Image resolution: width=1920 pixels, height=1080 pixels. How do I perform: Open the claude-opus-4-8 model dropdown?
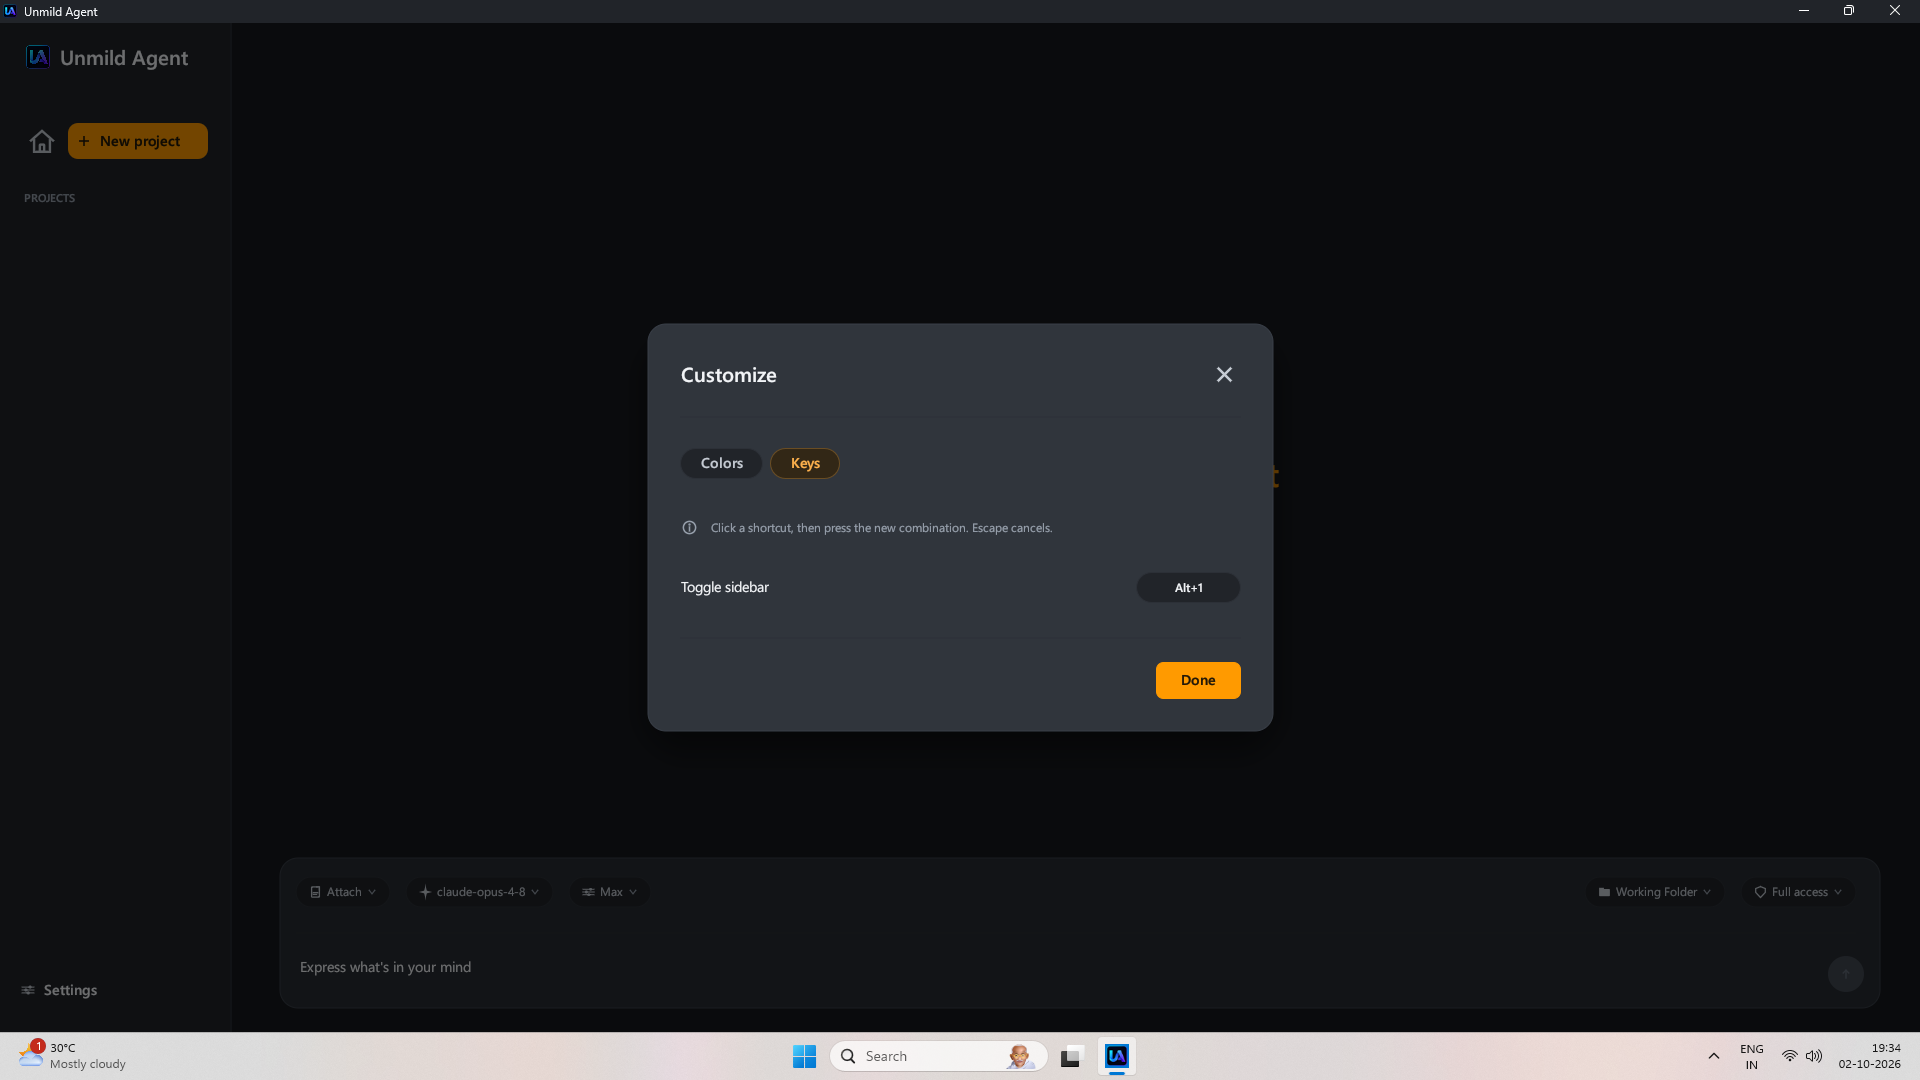tap(479, 892)
